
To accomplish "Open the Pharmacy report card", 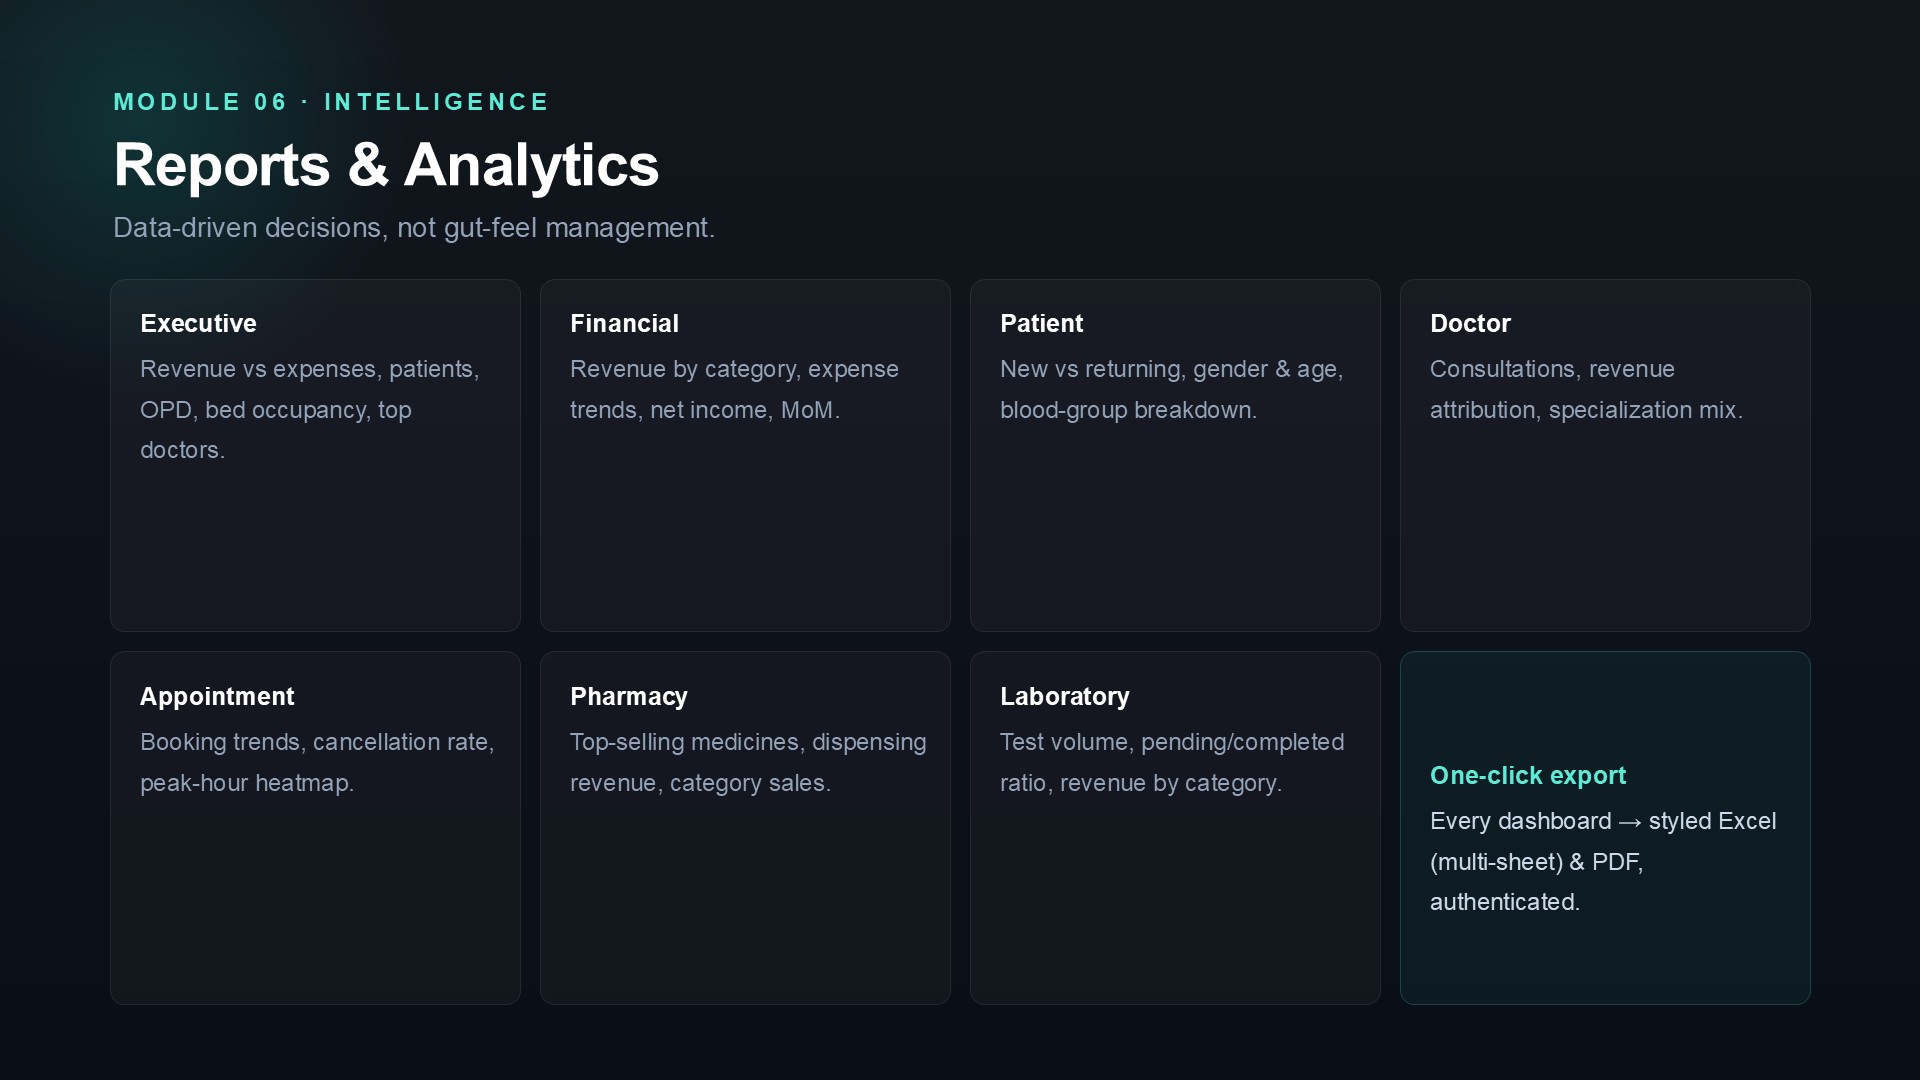I will tap(745, 828).
